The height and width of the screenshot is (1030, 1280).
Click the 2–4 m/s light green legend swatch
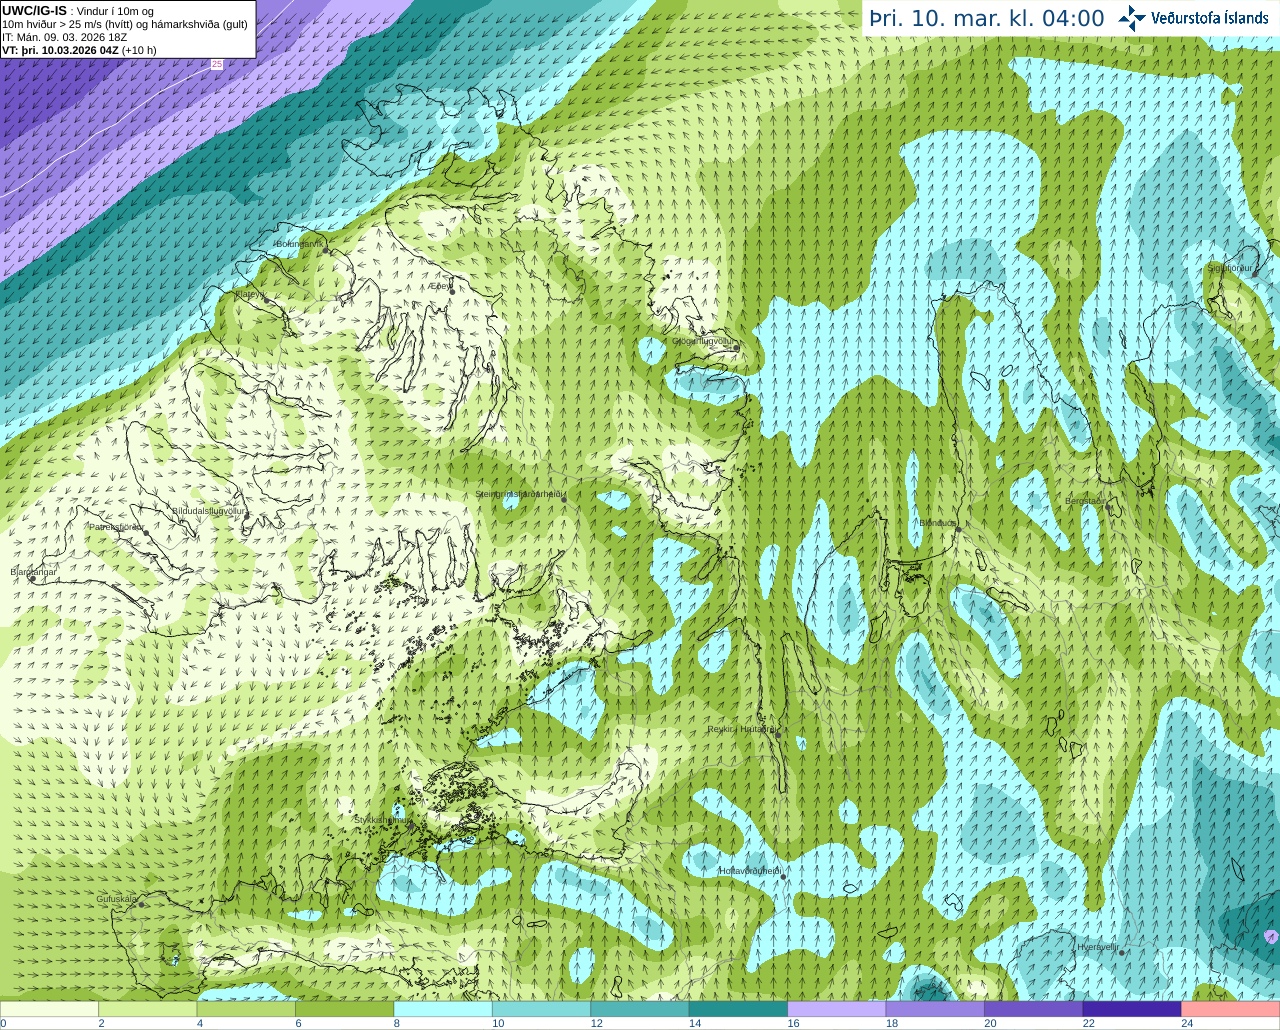pos(149,1008)
